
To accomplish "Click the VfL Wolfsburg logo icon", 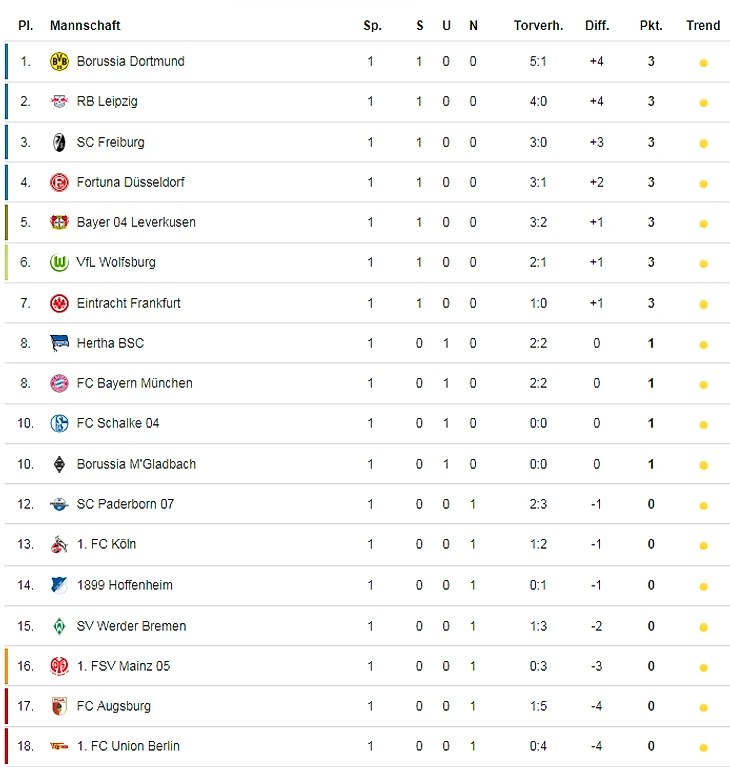I will 59,263.
